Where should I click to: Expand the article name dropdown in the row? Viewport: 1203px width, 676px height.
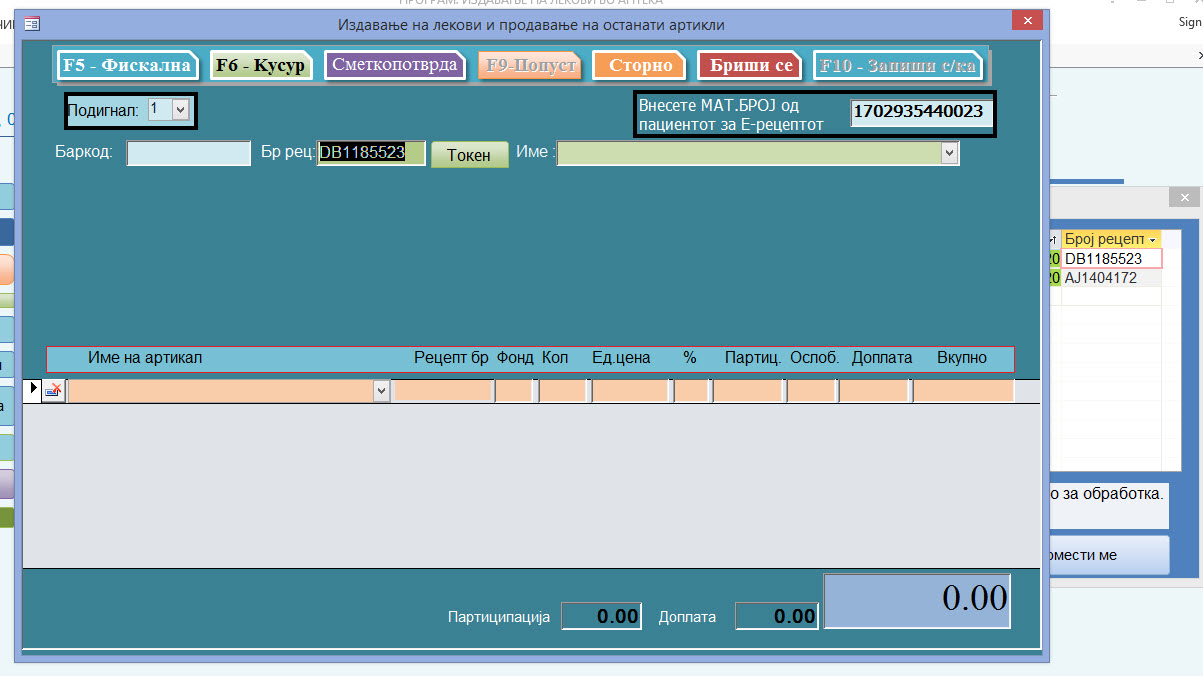pyautogui.click(x=381, y=392)
